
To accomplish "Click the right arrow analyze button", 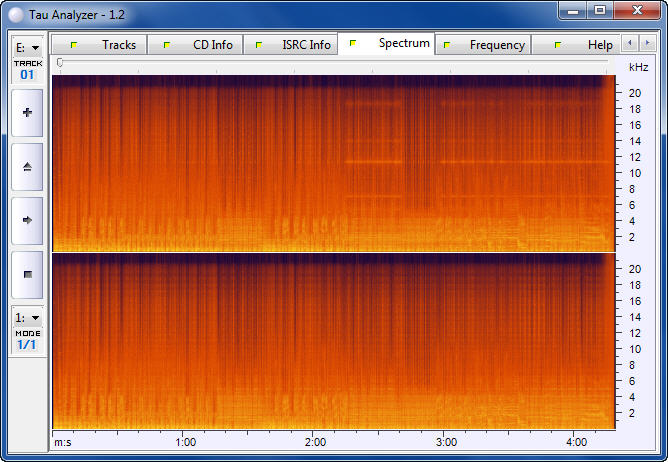I will tap(27, 220).
